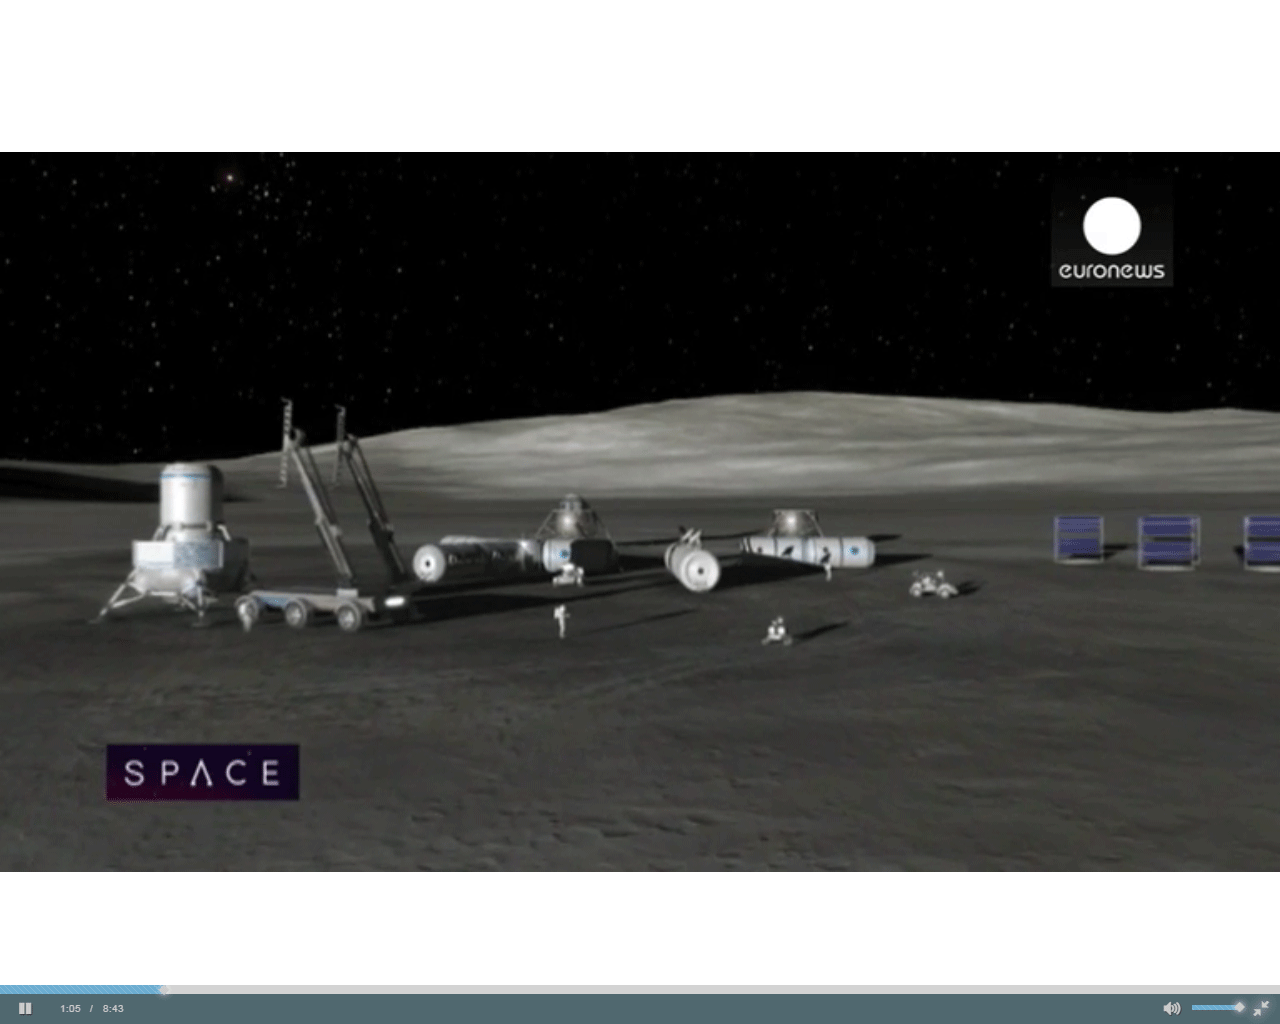Click the pause bars icon in control bar
Image resolution: width=1280 pixels, height=1024 pixels.
25,1008
